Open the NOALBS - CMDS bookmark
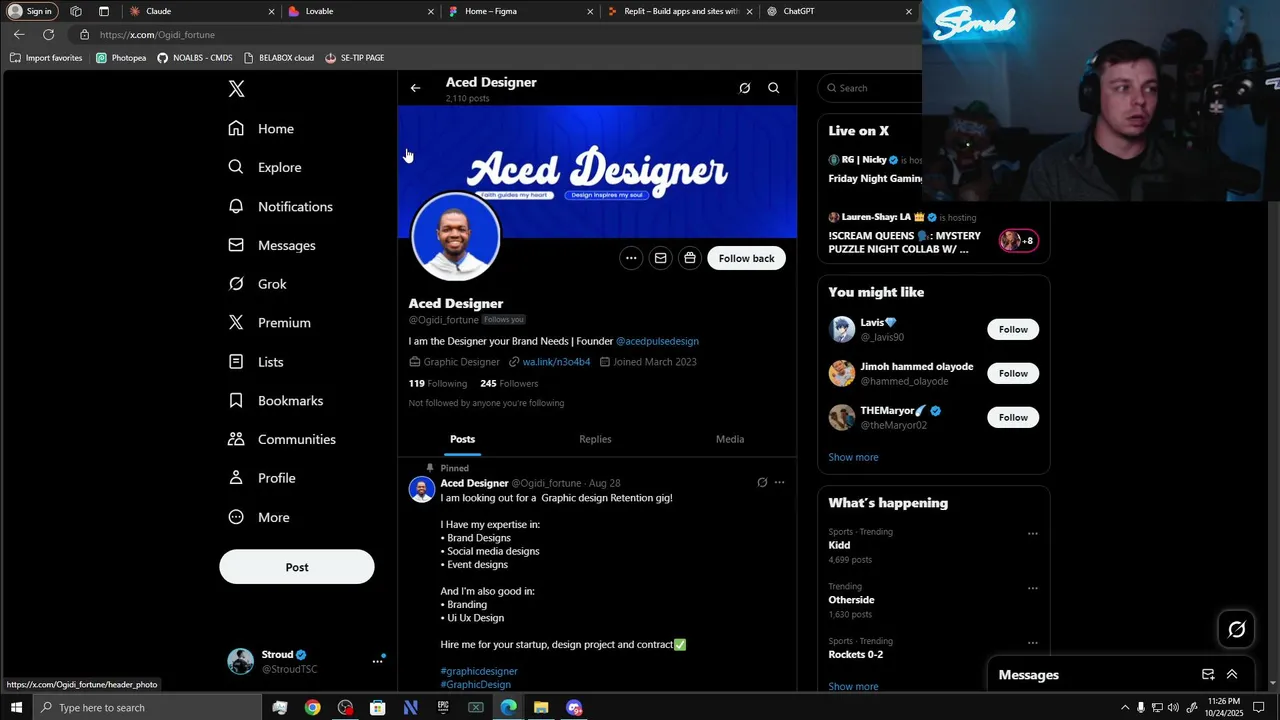The height and width of the screenshot is (720, 1280). click(195, 58)
